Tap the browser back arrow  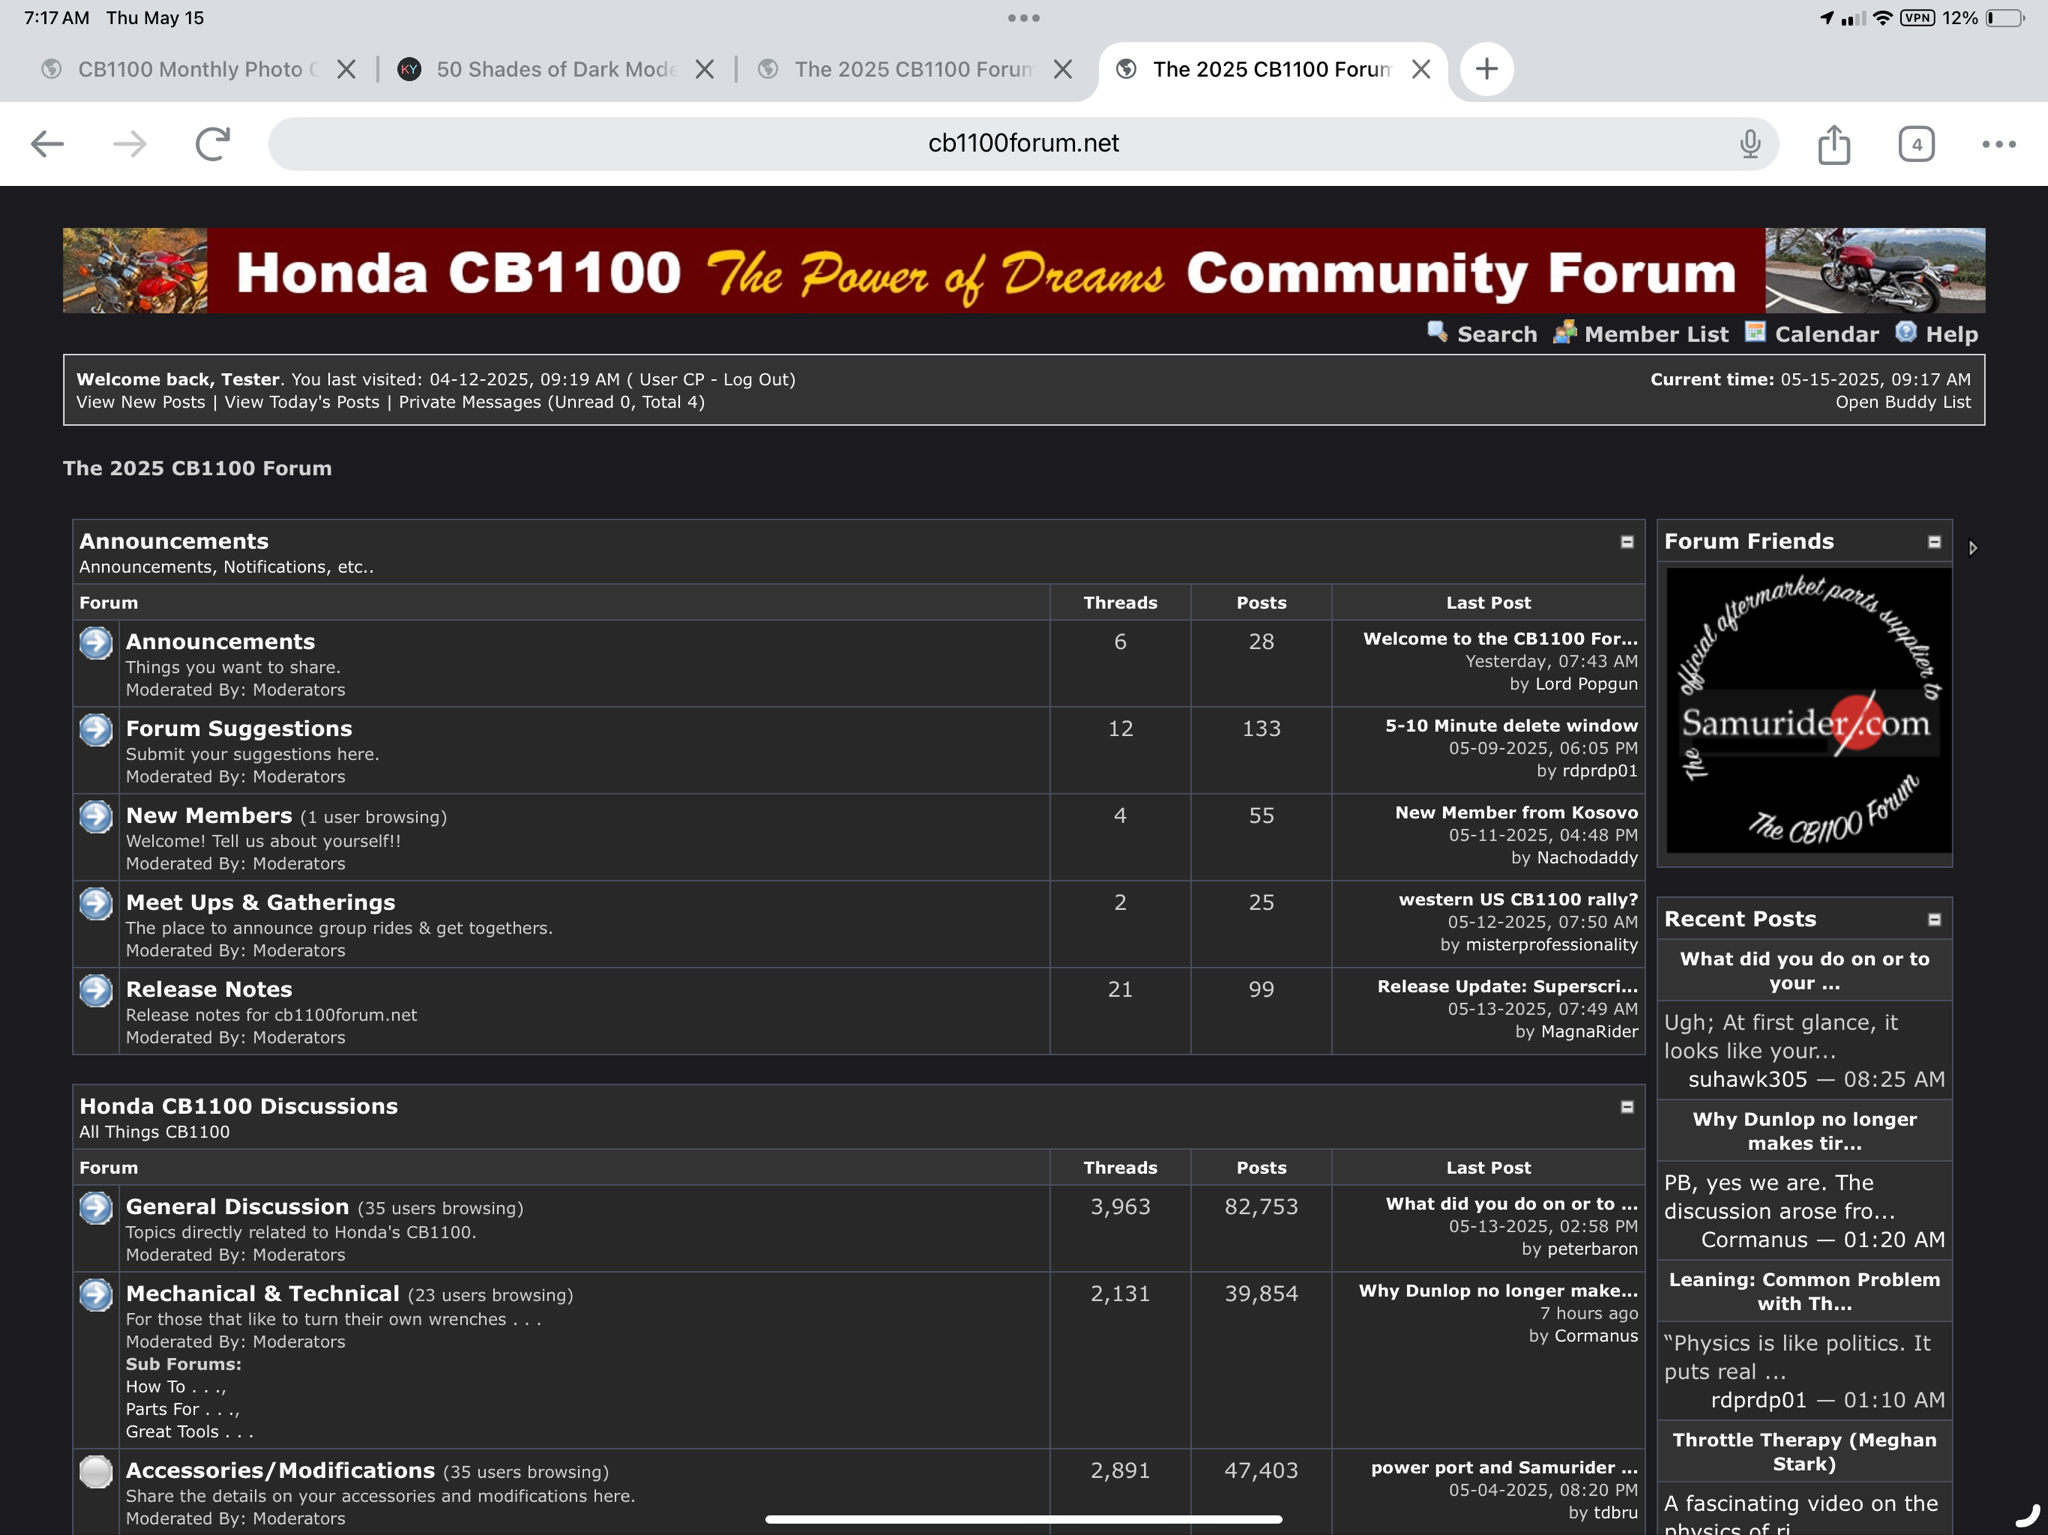coord(47,144)
